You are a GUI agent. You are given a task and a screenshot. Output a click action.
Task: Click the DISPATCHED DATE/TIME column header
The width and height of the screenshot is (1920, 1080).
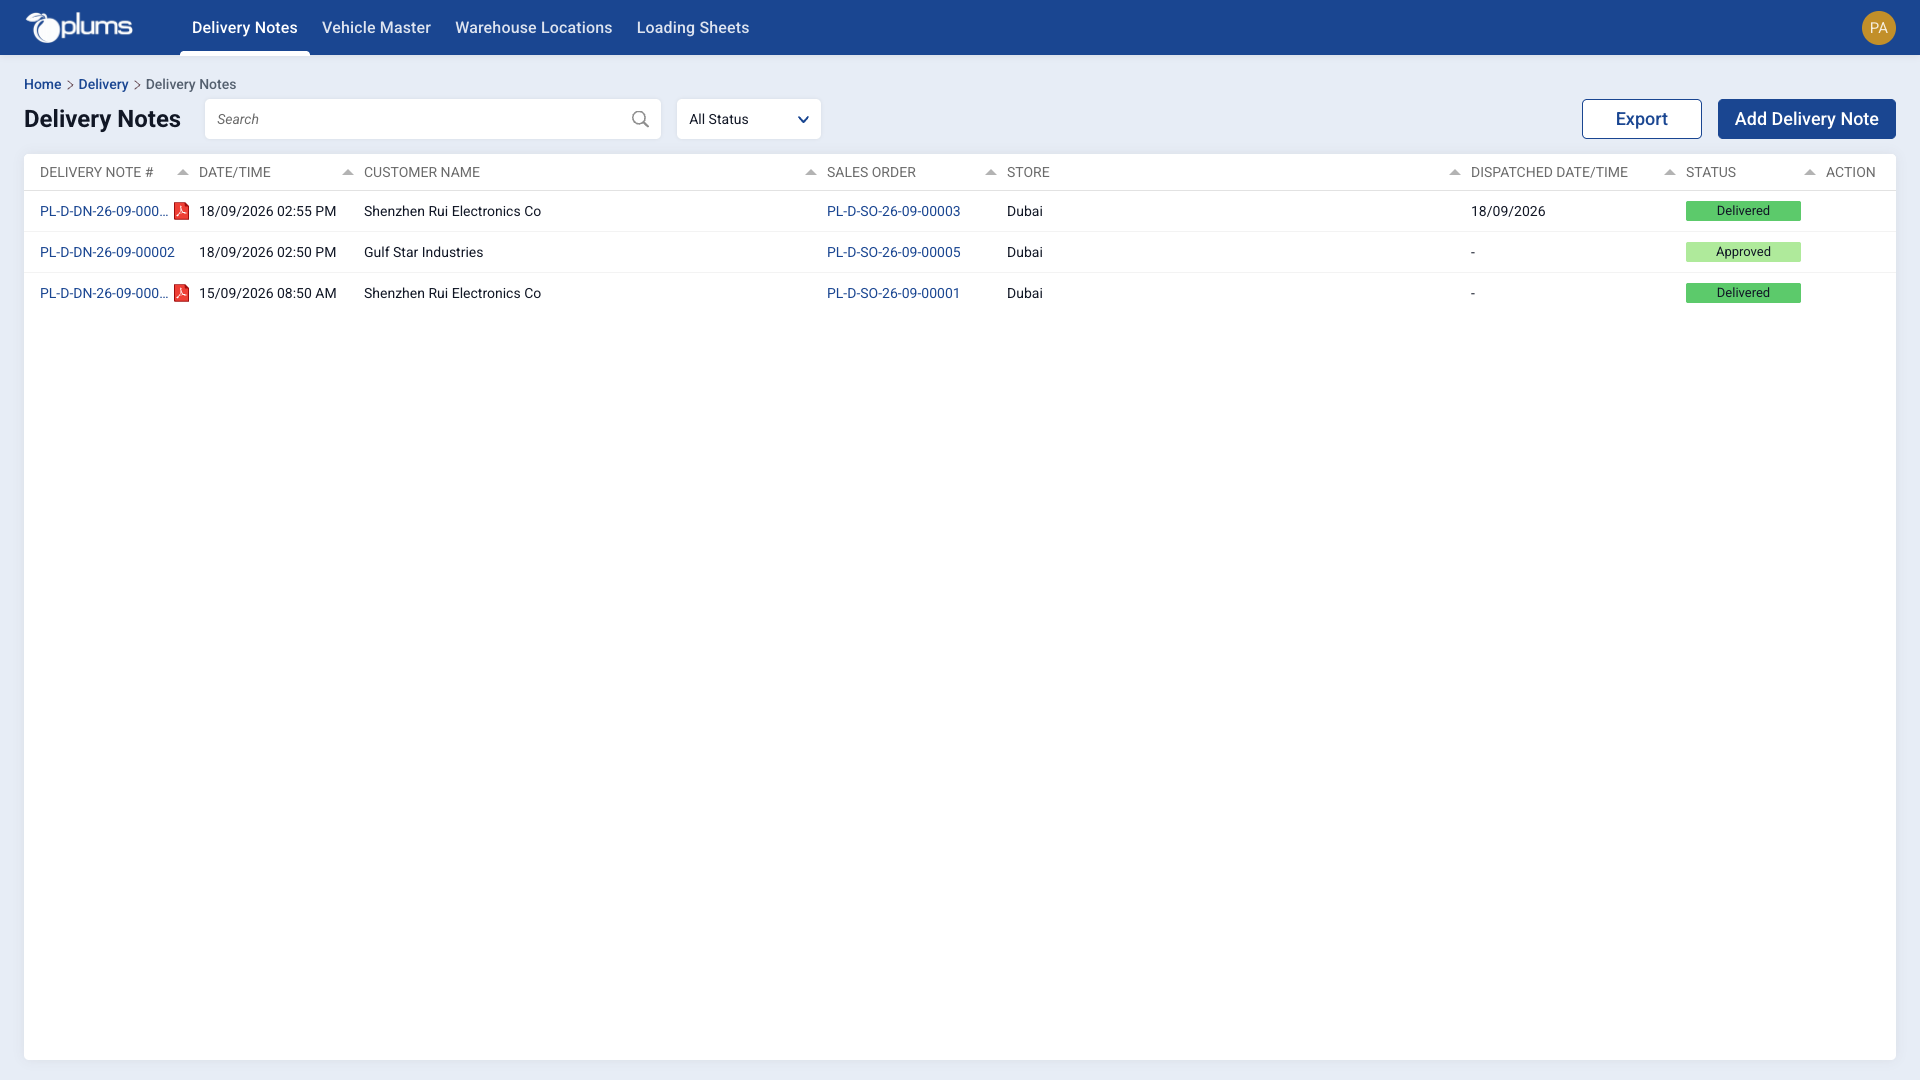click(1549, 172)
